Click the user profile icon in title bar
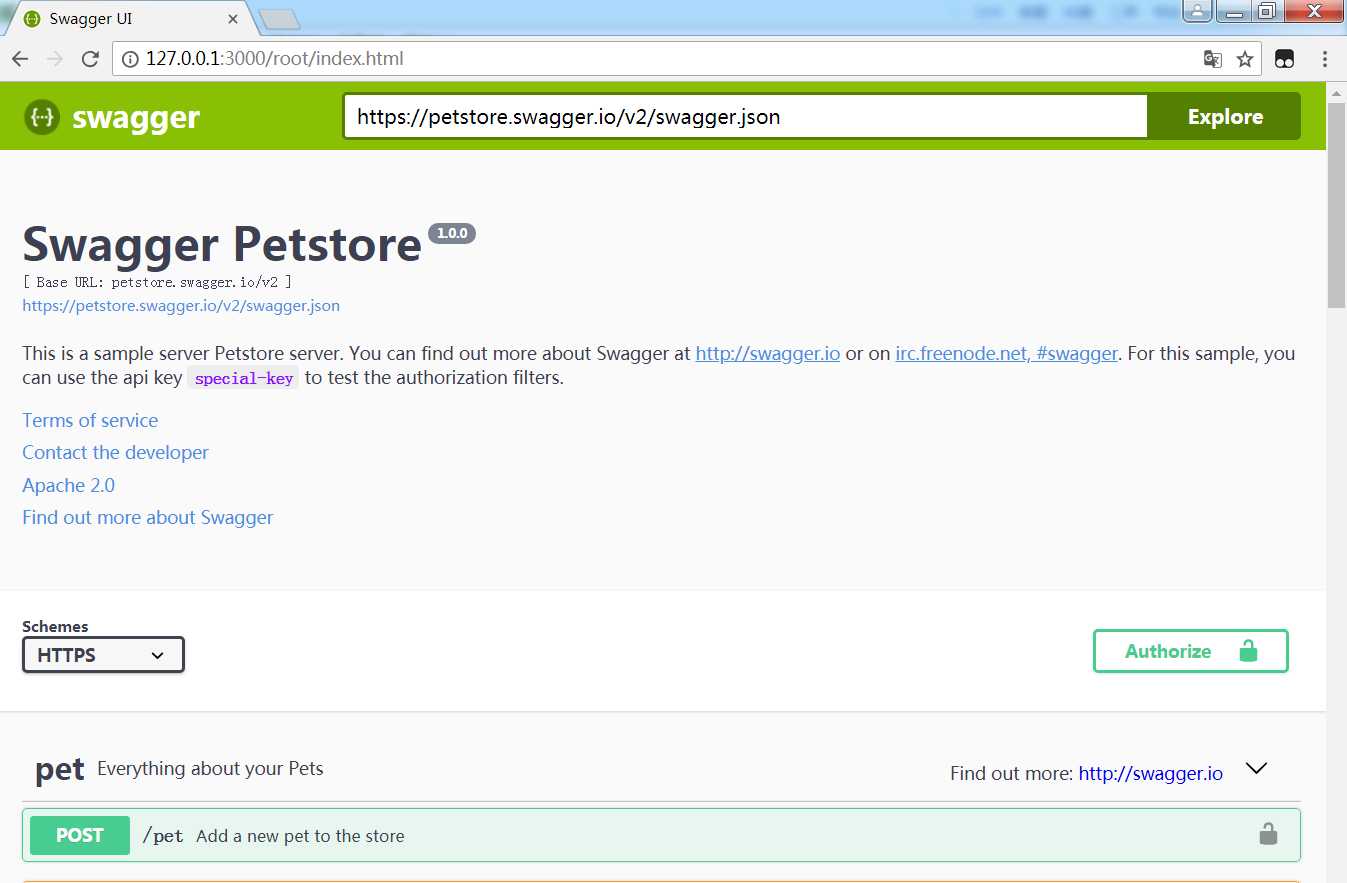This screenshot has width=1347, height=883. tap(1197, 11)
